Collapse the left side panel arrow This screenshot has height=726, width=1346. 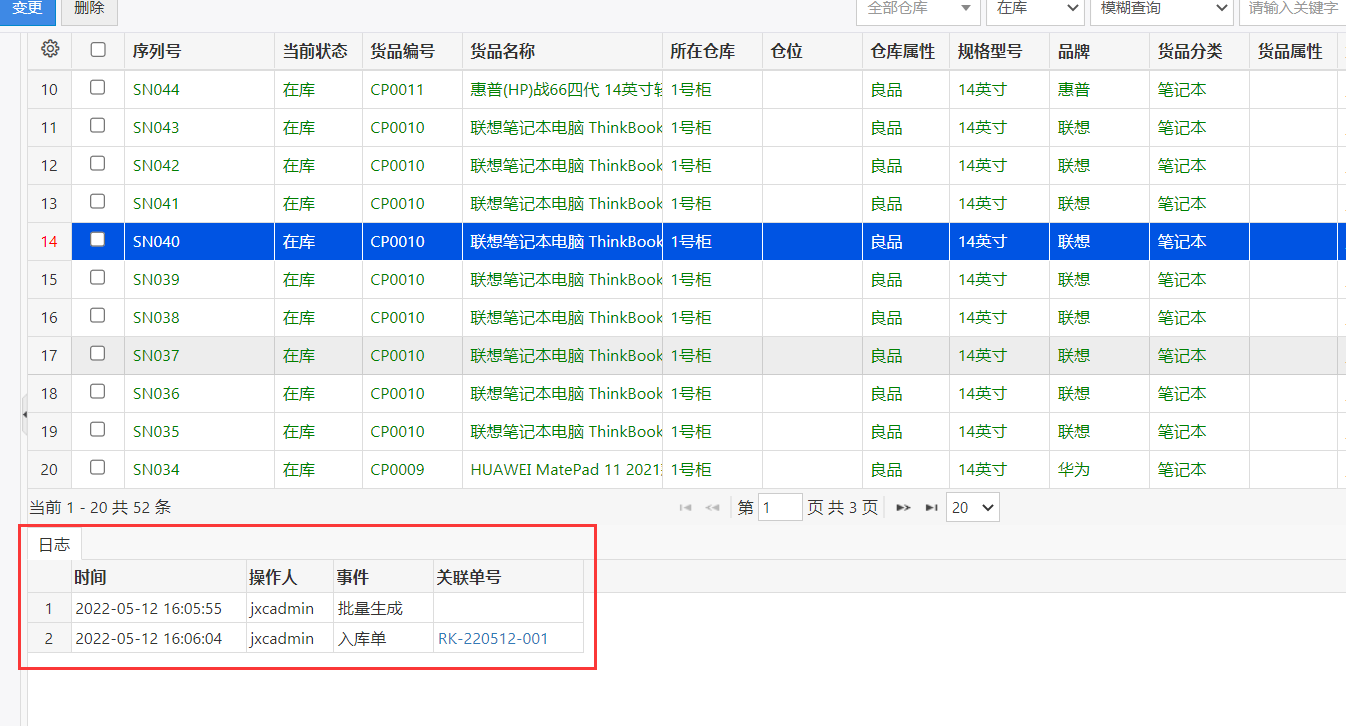[x=24, y=415]
